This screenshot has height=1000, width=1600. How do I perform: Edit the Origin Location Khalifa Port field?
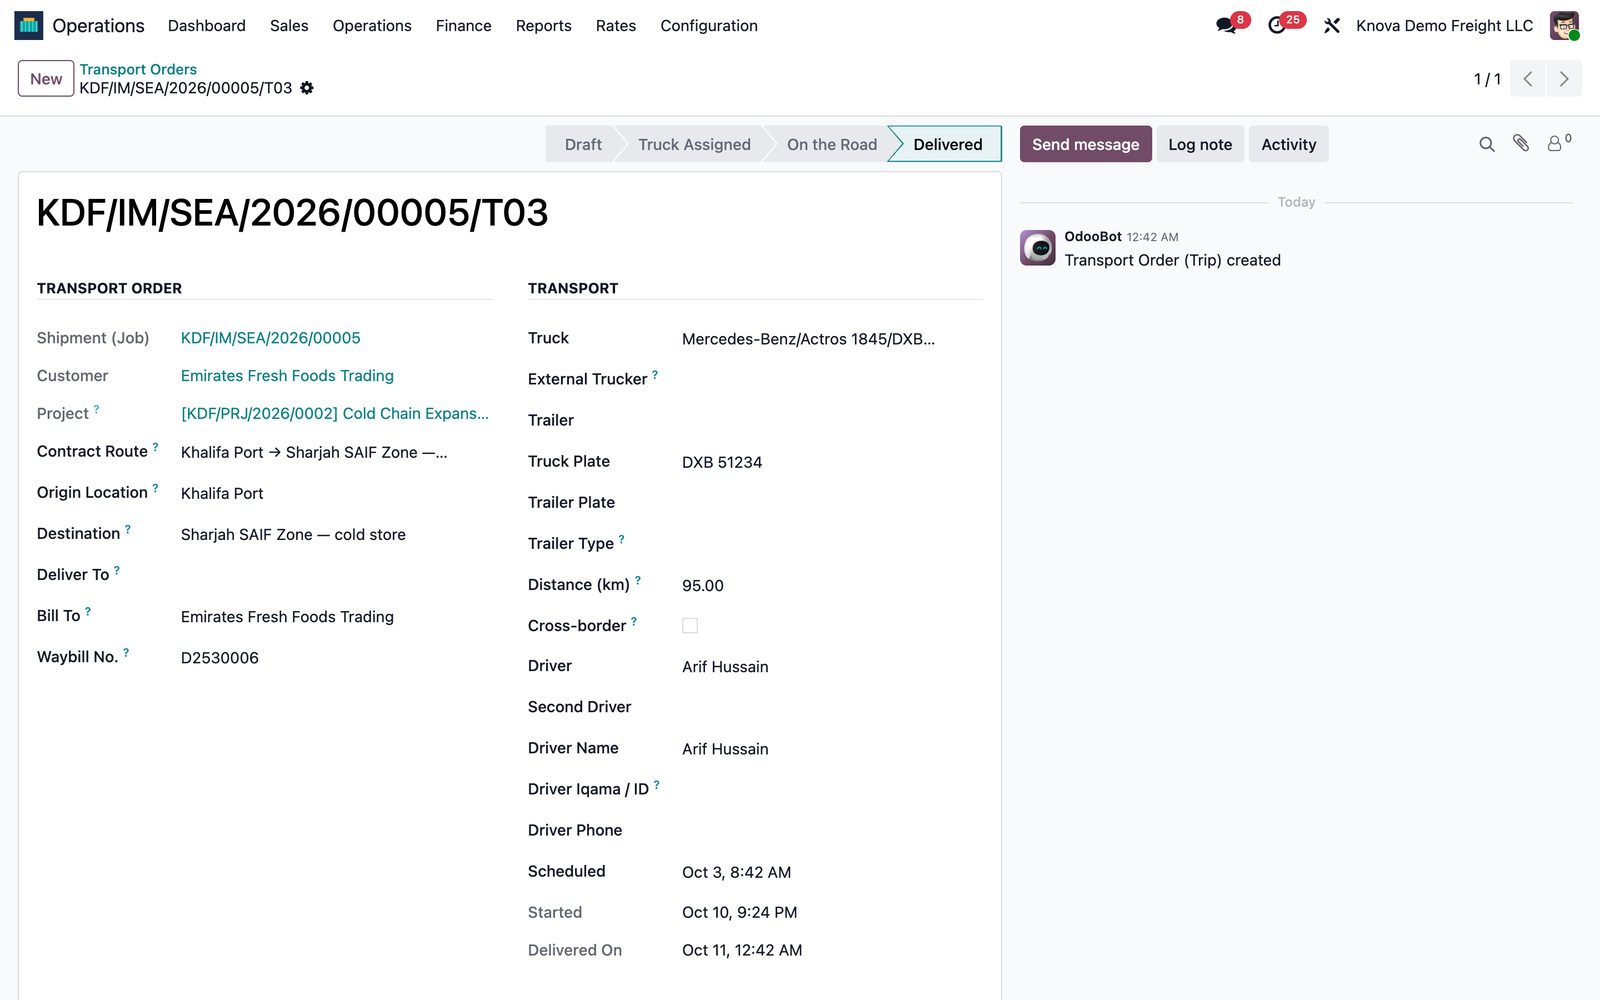pos(335,493)
